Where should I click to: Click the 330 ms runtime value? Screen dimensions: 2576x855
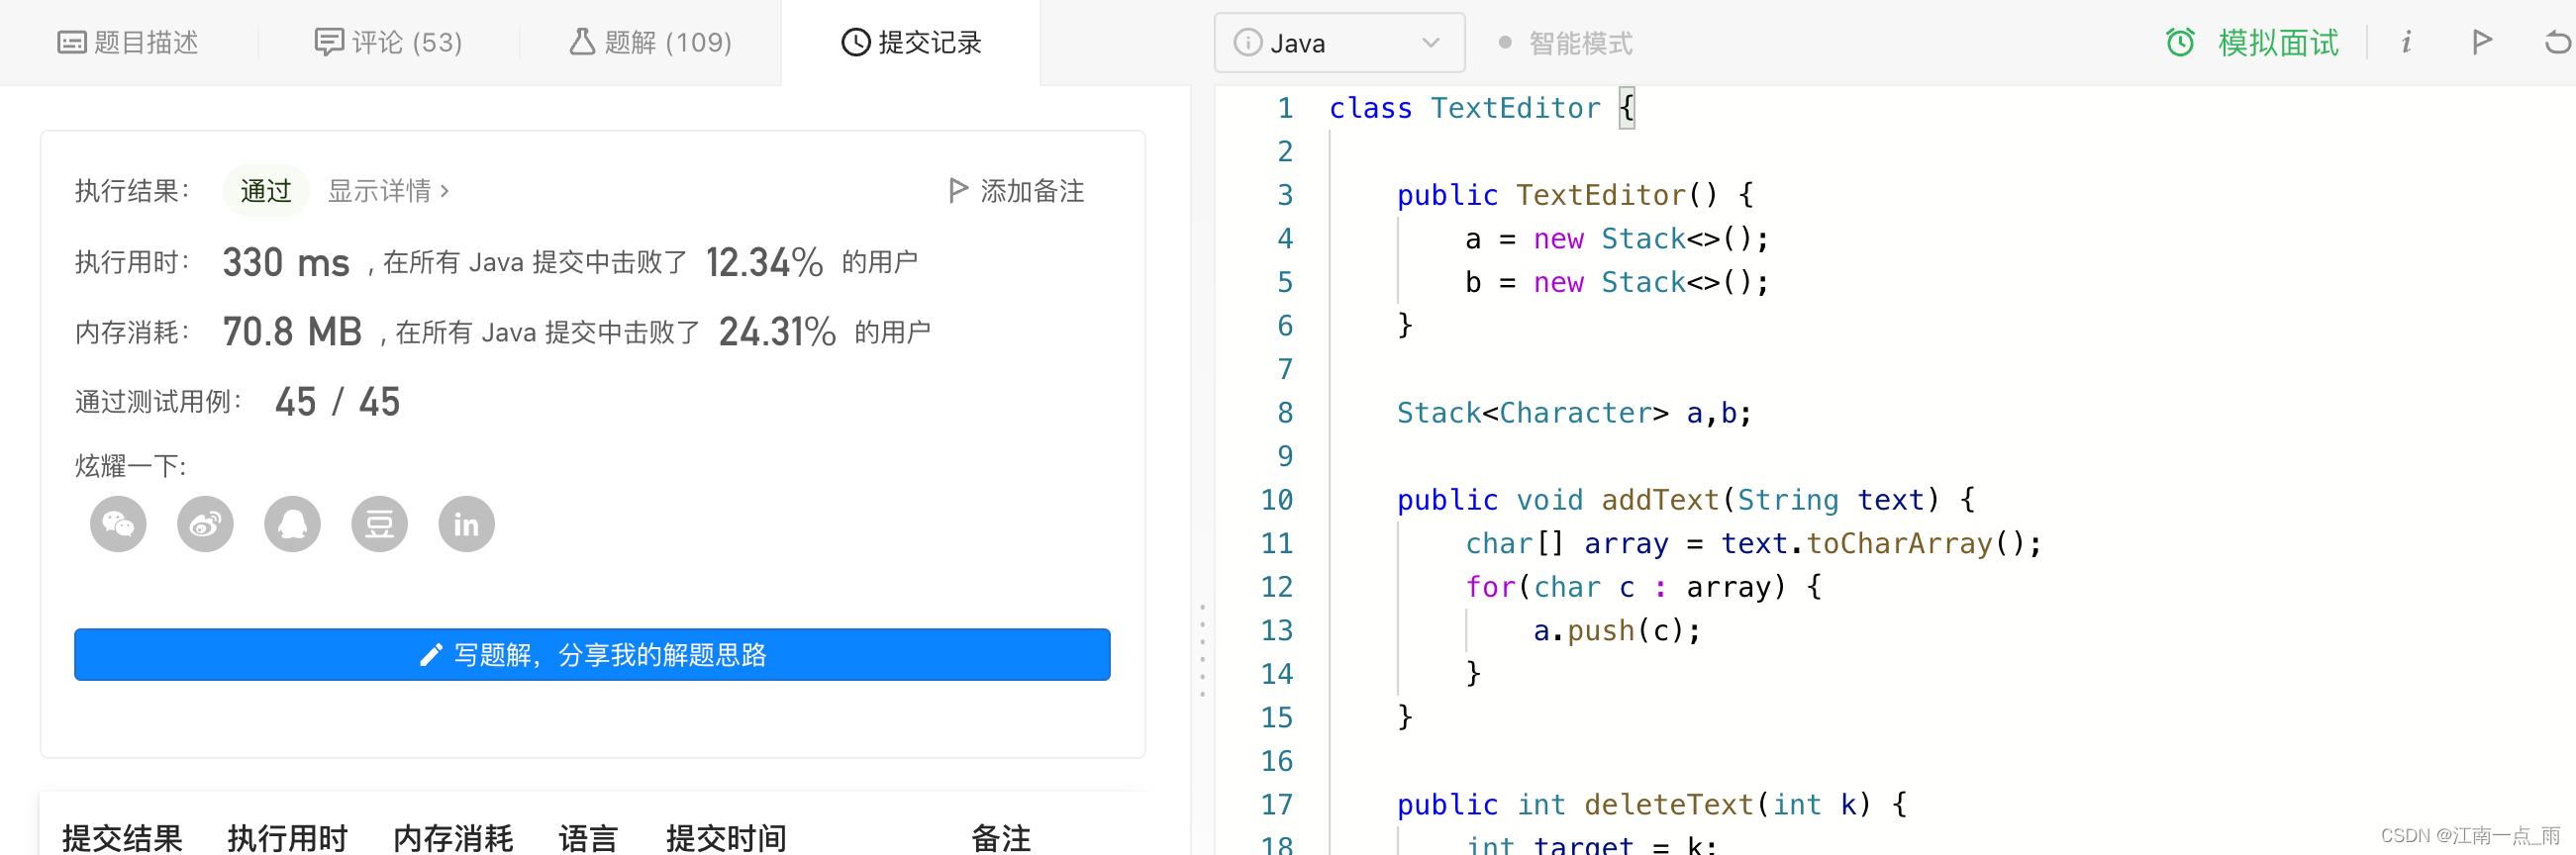[286, 263]
